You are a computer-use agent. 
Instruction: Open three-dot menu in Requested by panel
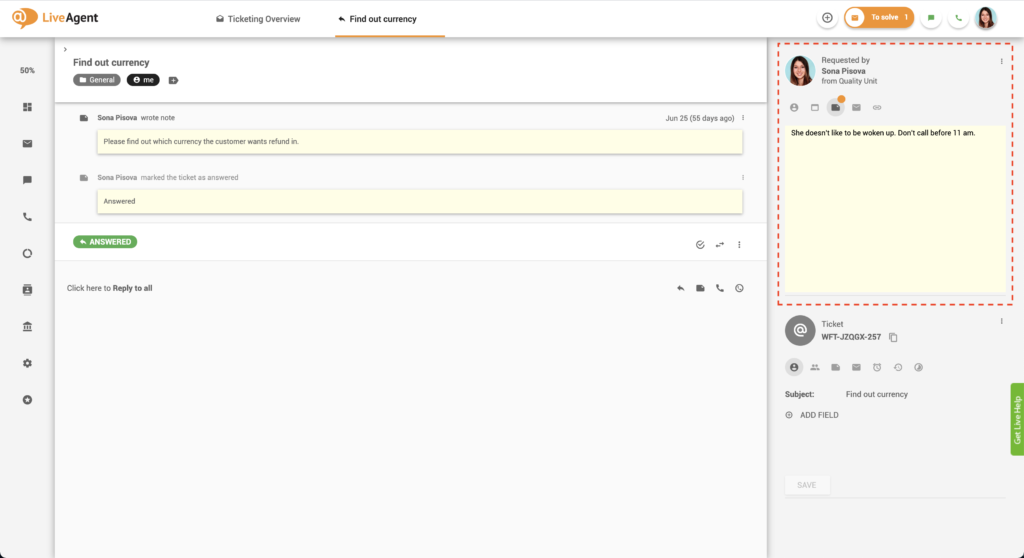point(1001,61)
